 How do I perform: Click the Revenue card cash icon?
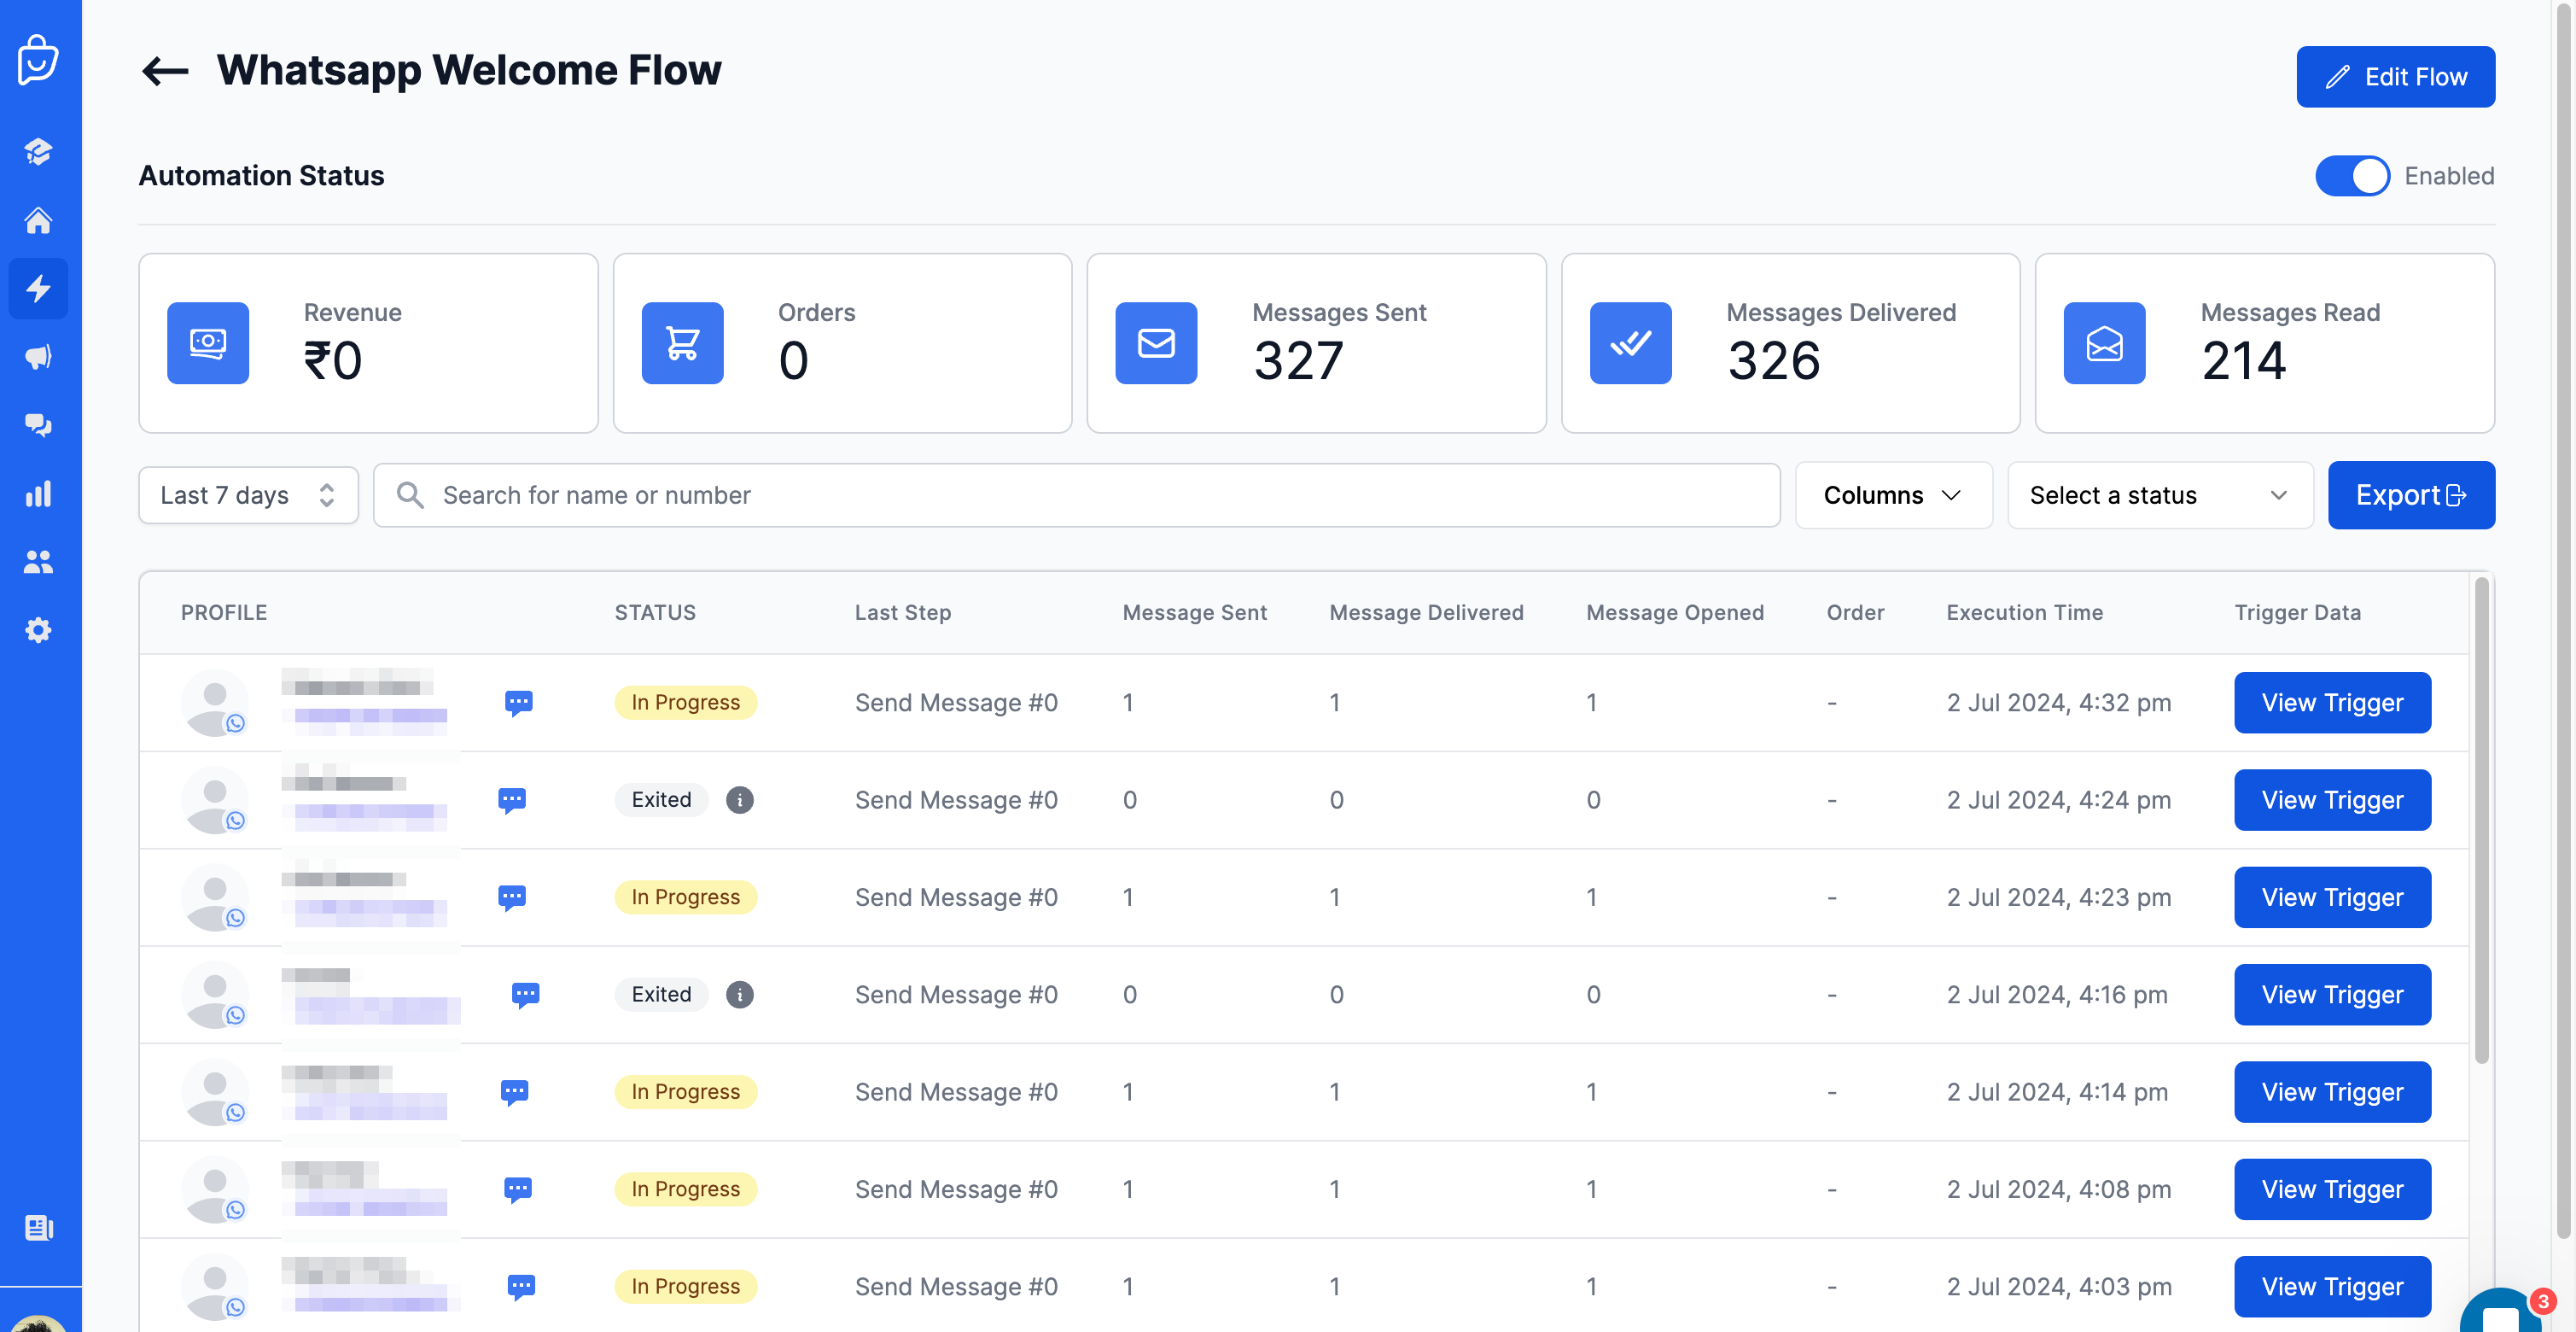(x=208, y=343)
